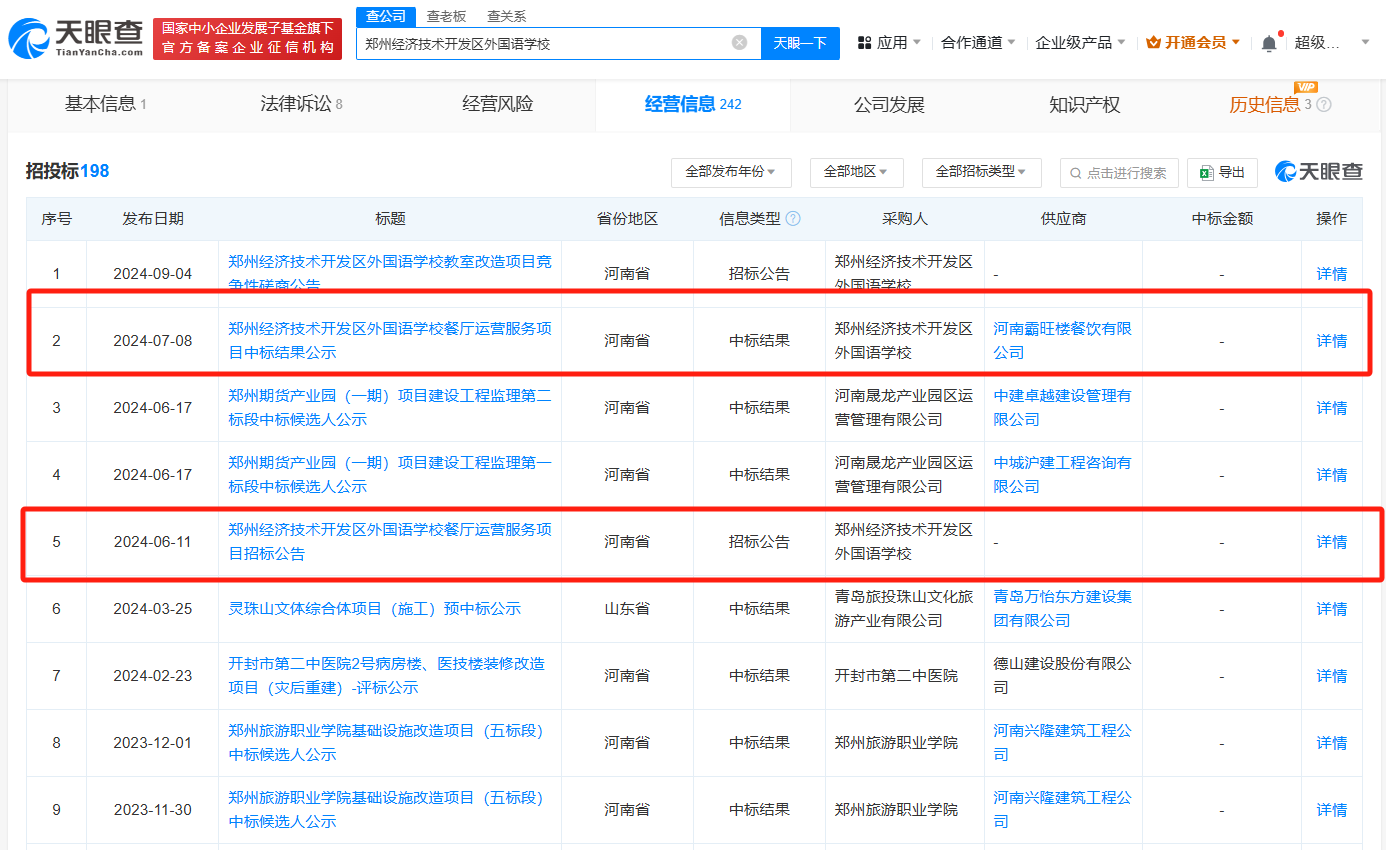Open the 历史信息 tab
Screen dimensions: 1386x850
1270,104
